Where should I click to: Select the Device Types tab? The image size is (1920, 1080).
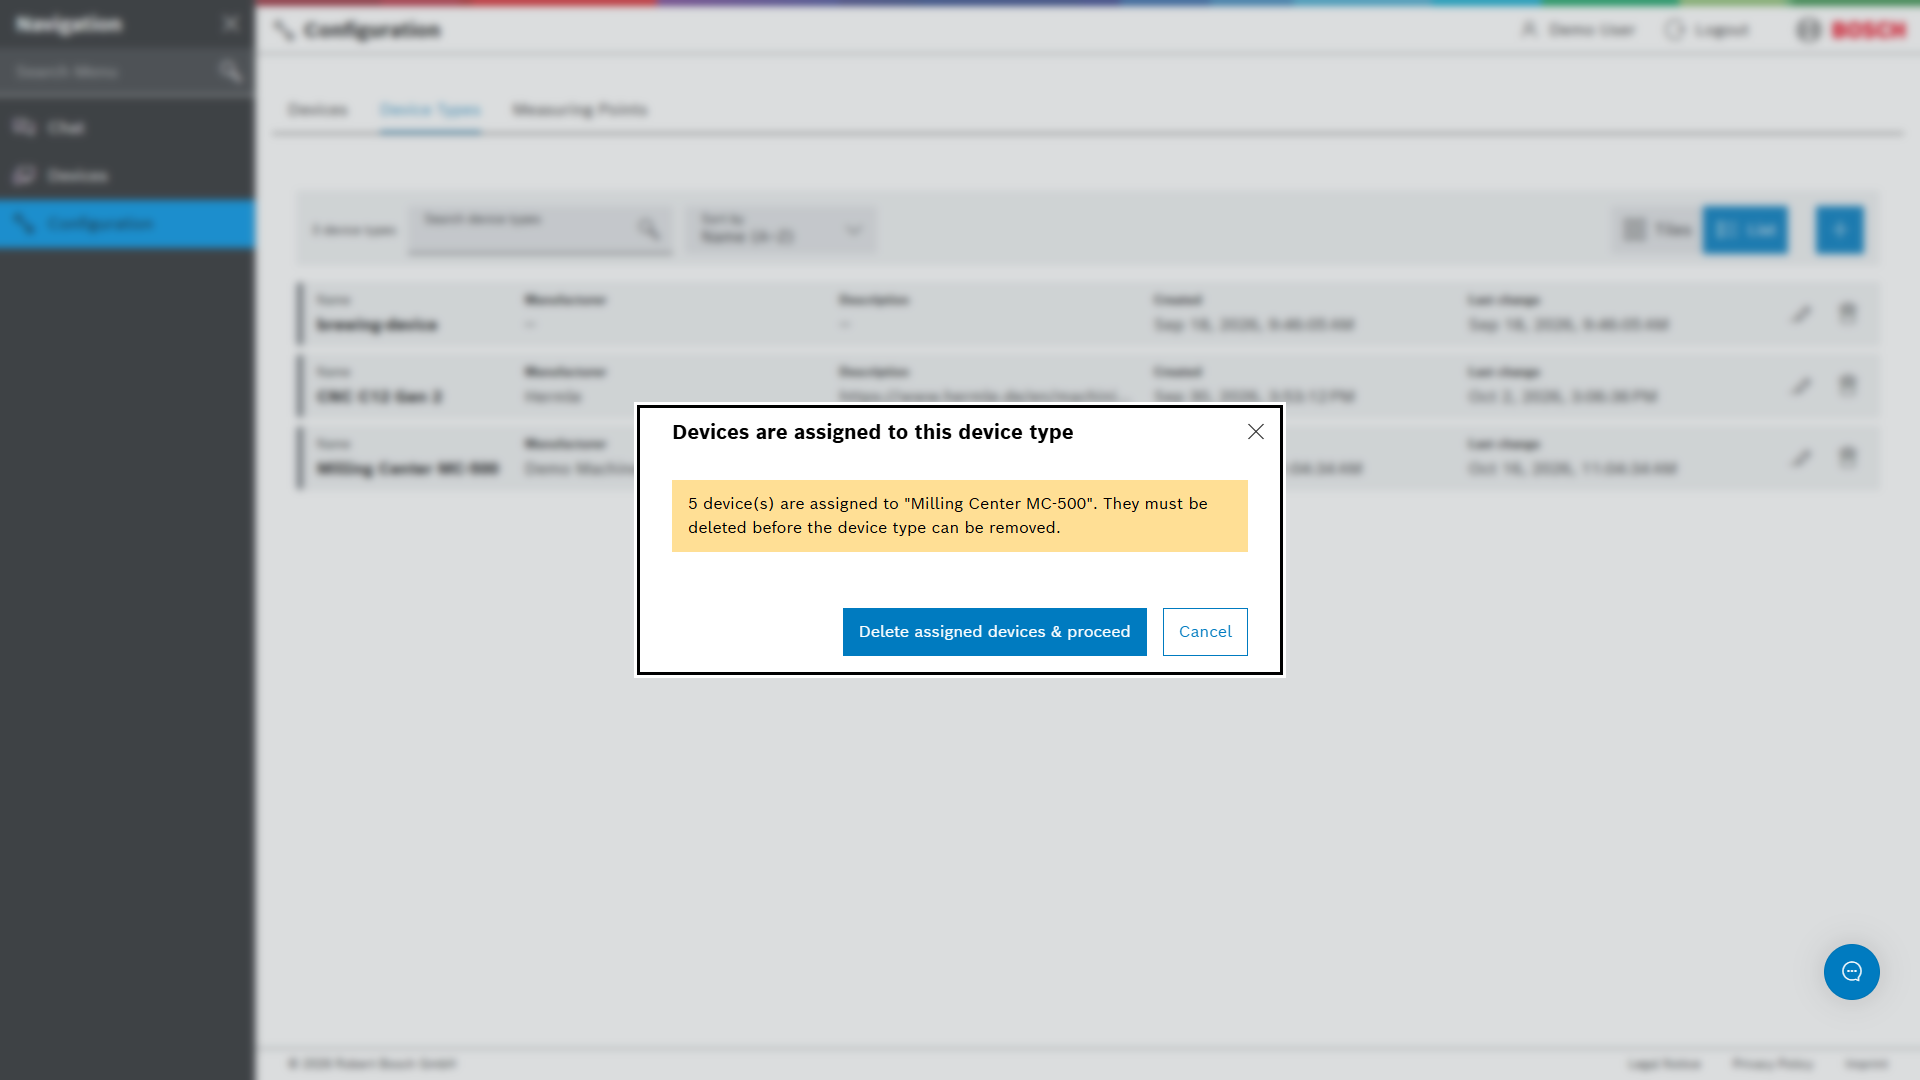tap(430, 110)
